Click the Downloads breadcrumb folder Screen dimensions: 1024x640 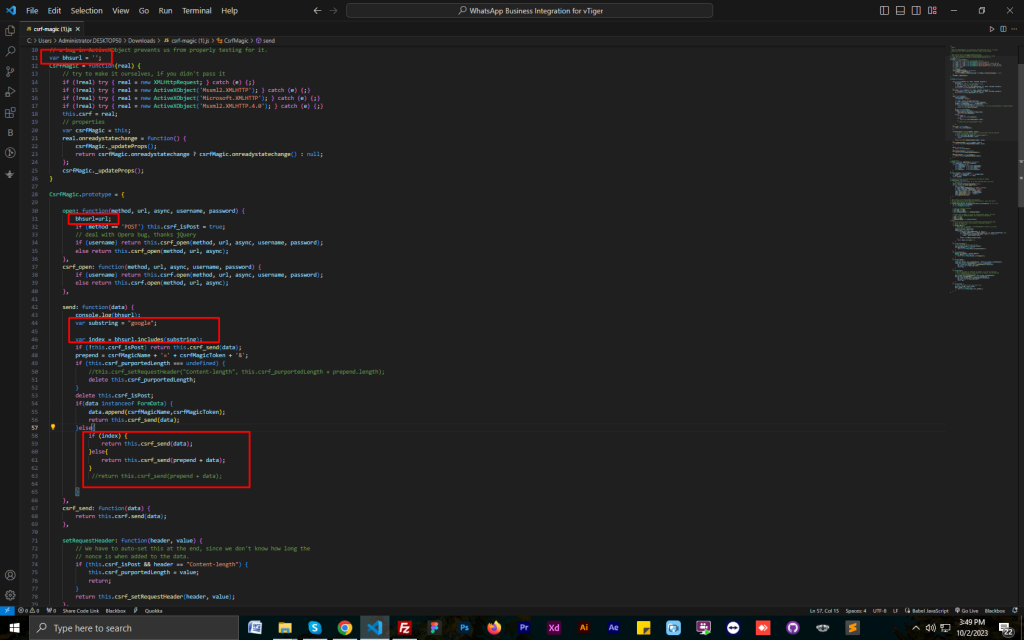coord(142,40)
